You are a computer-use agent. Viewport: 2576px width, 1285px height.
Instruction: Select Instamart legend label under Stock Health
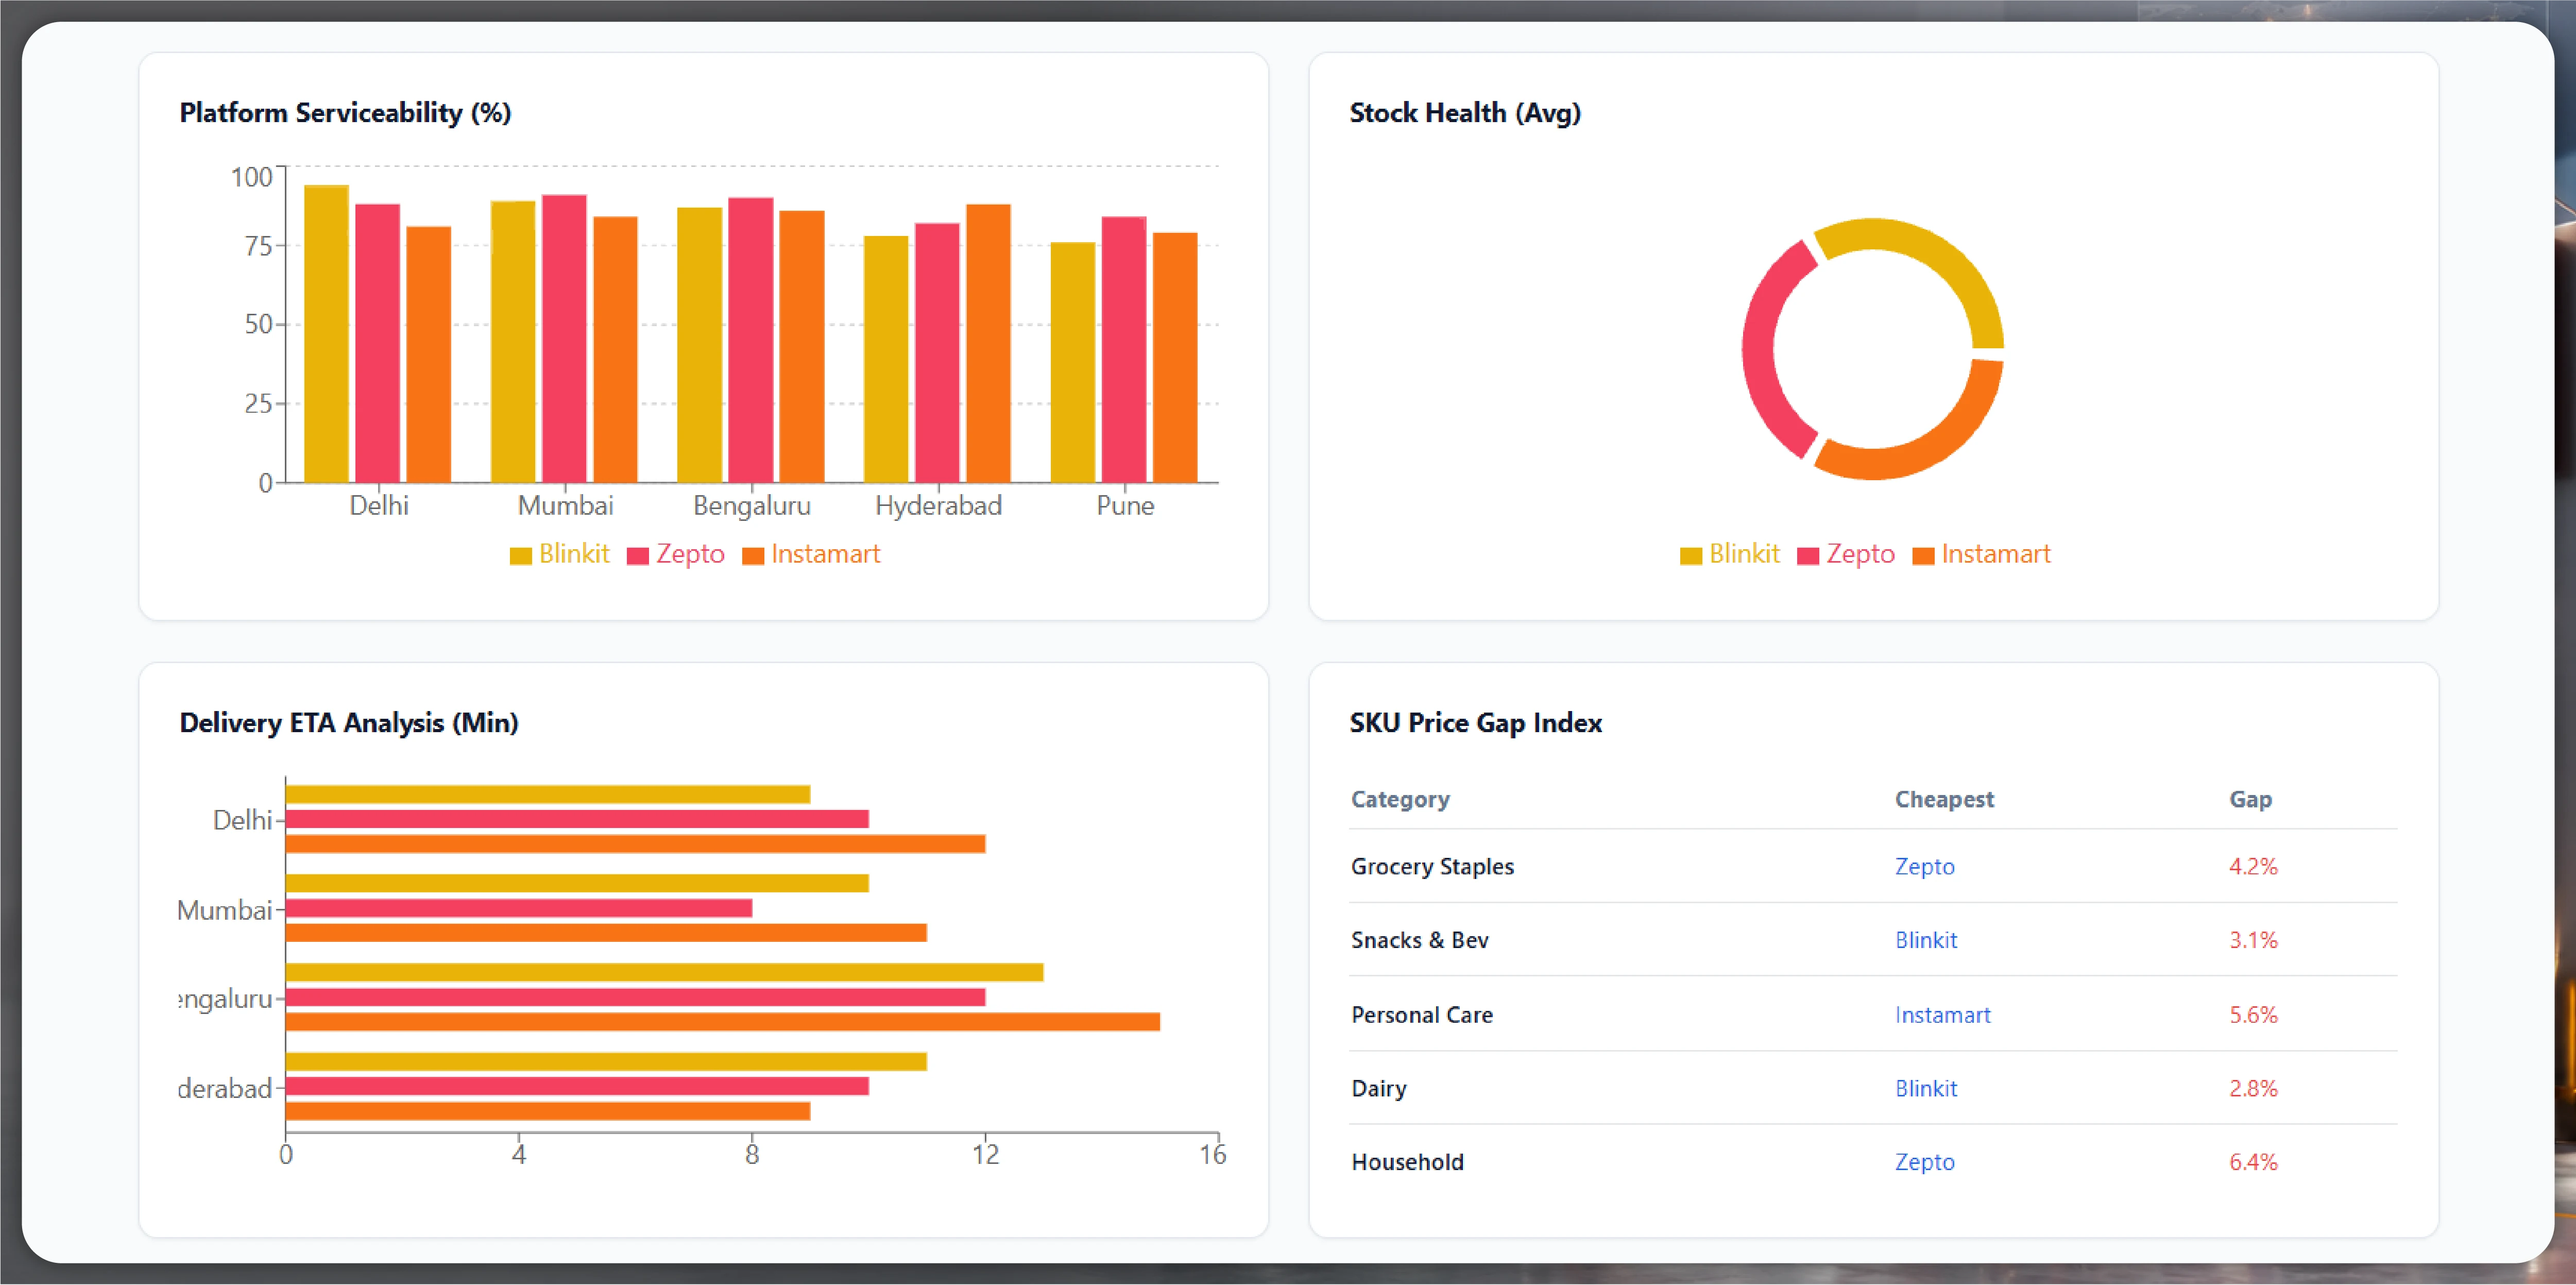(1995, 554)
